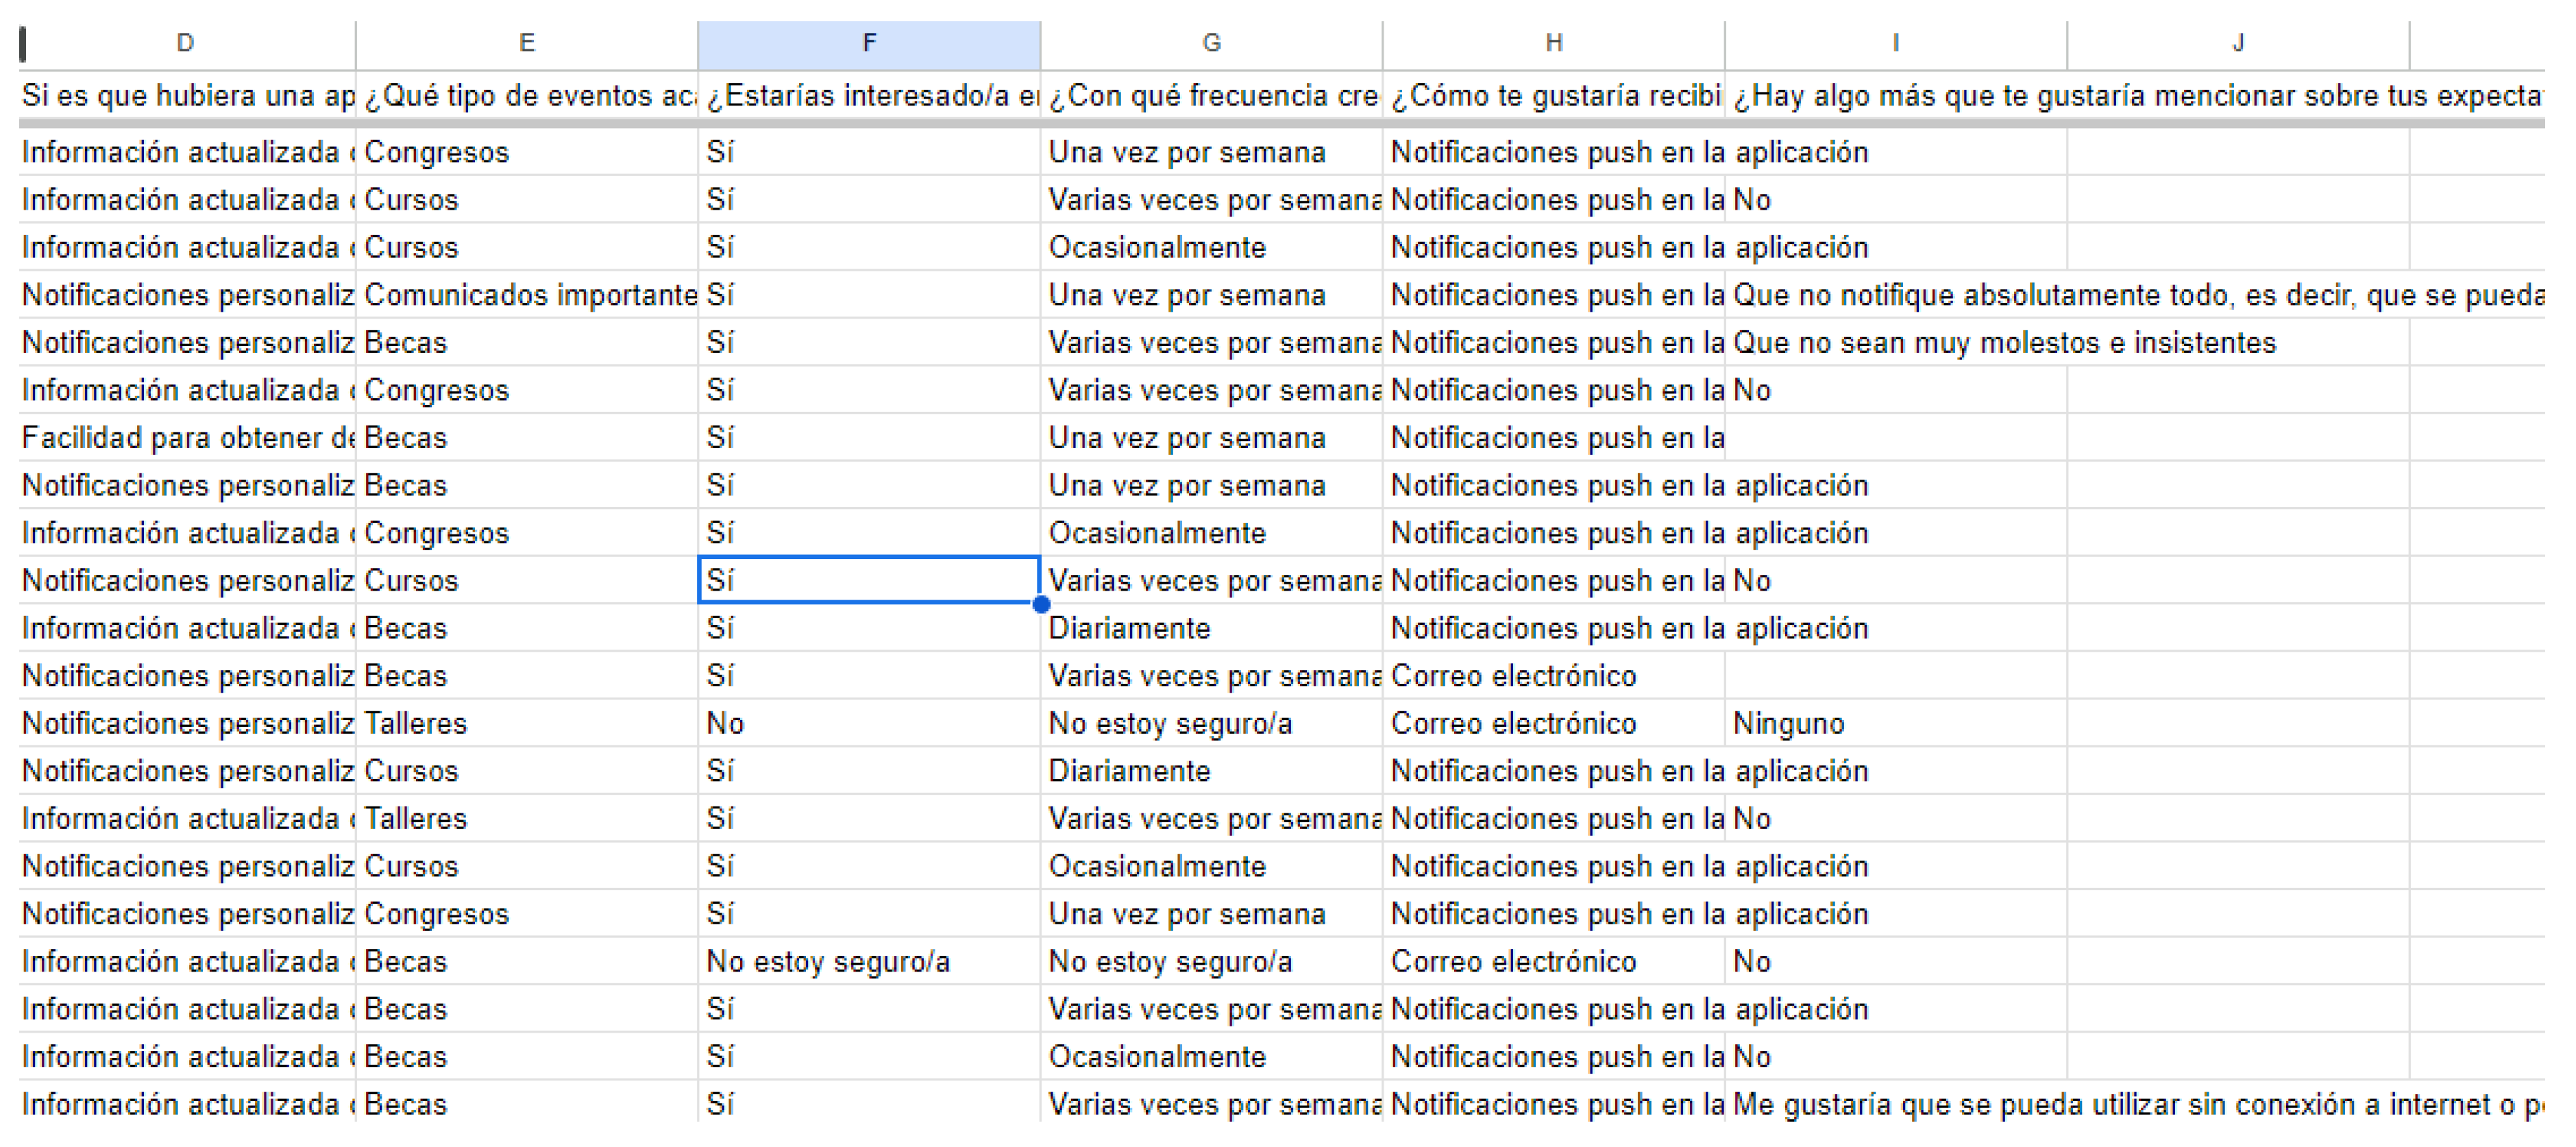Select a 'Congresos' cell in column E
Viewport: 2576px width, 1147px height.
[x=437, y=152]
